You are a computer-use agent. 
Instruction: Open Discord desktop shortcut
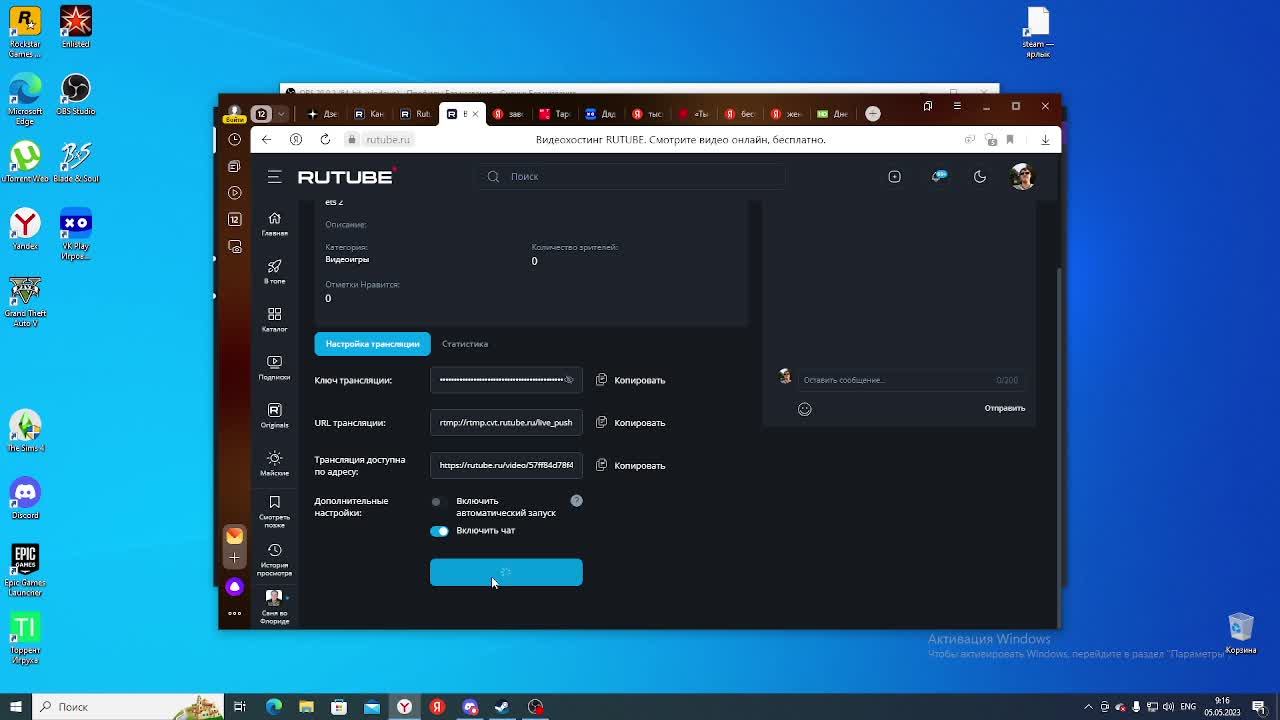point(25,498)
